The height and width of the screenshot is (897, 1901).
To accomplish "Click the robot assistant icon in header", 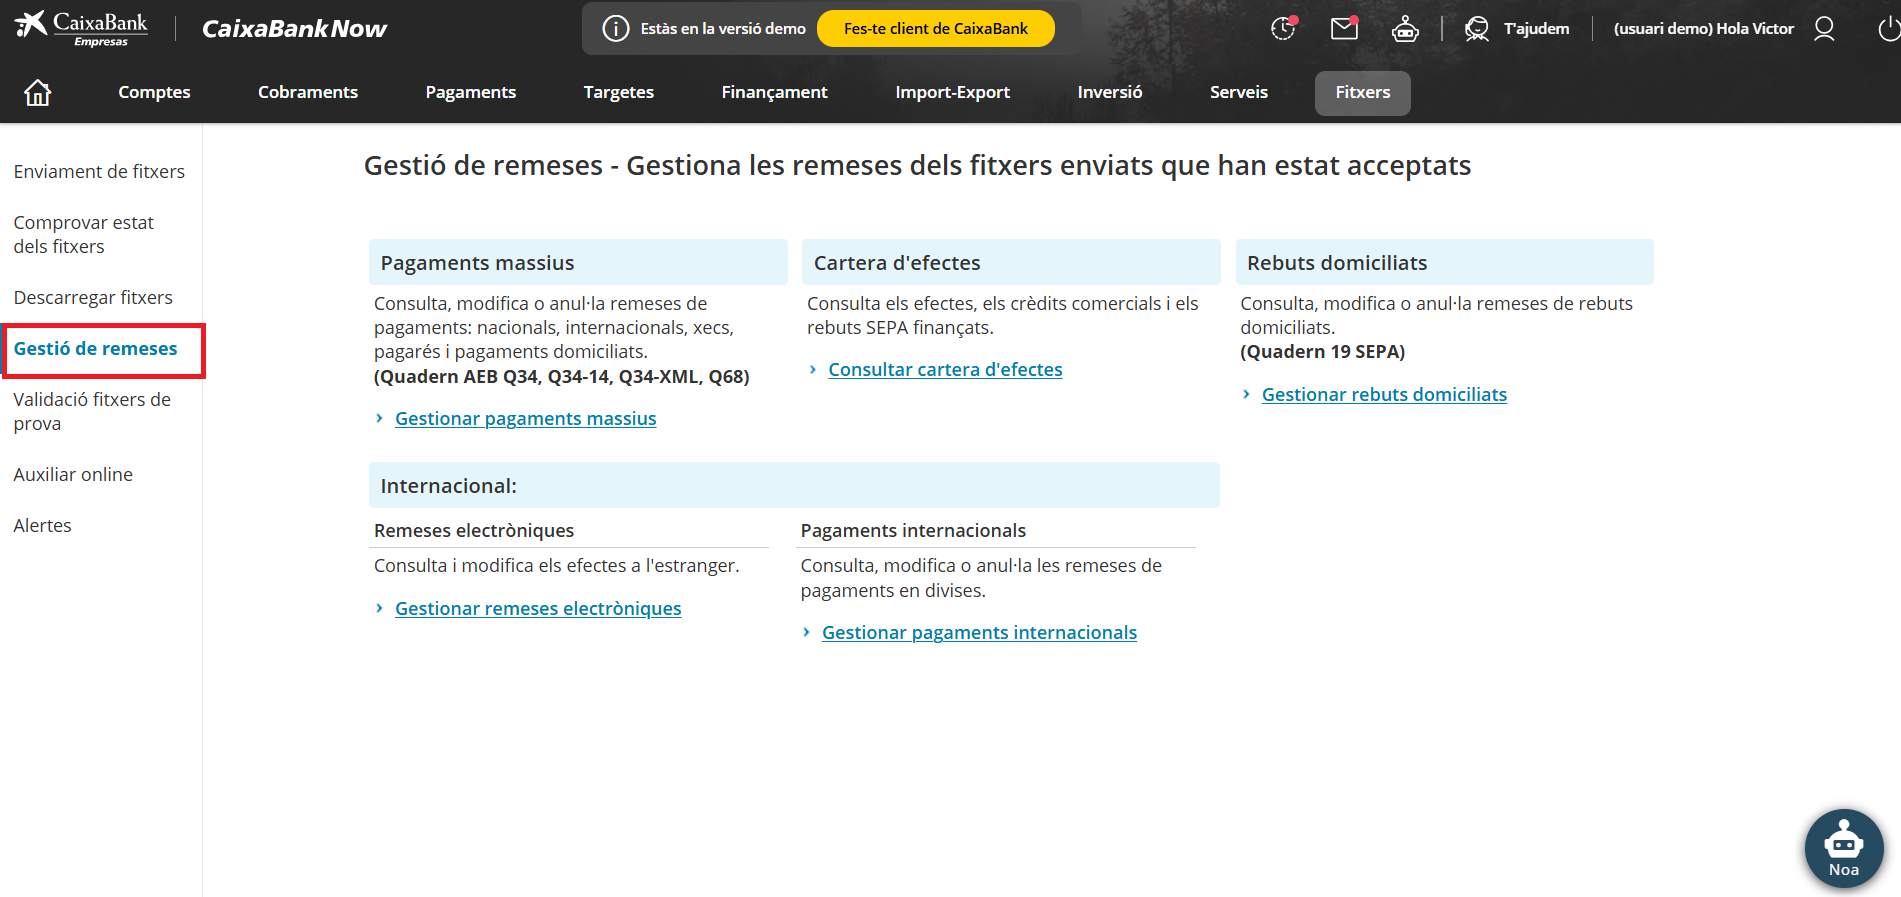I will tap(1405, 29).
